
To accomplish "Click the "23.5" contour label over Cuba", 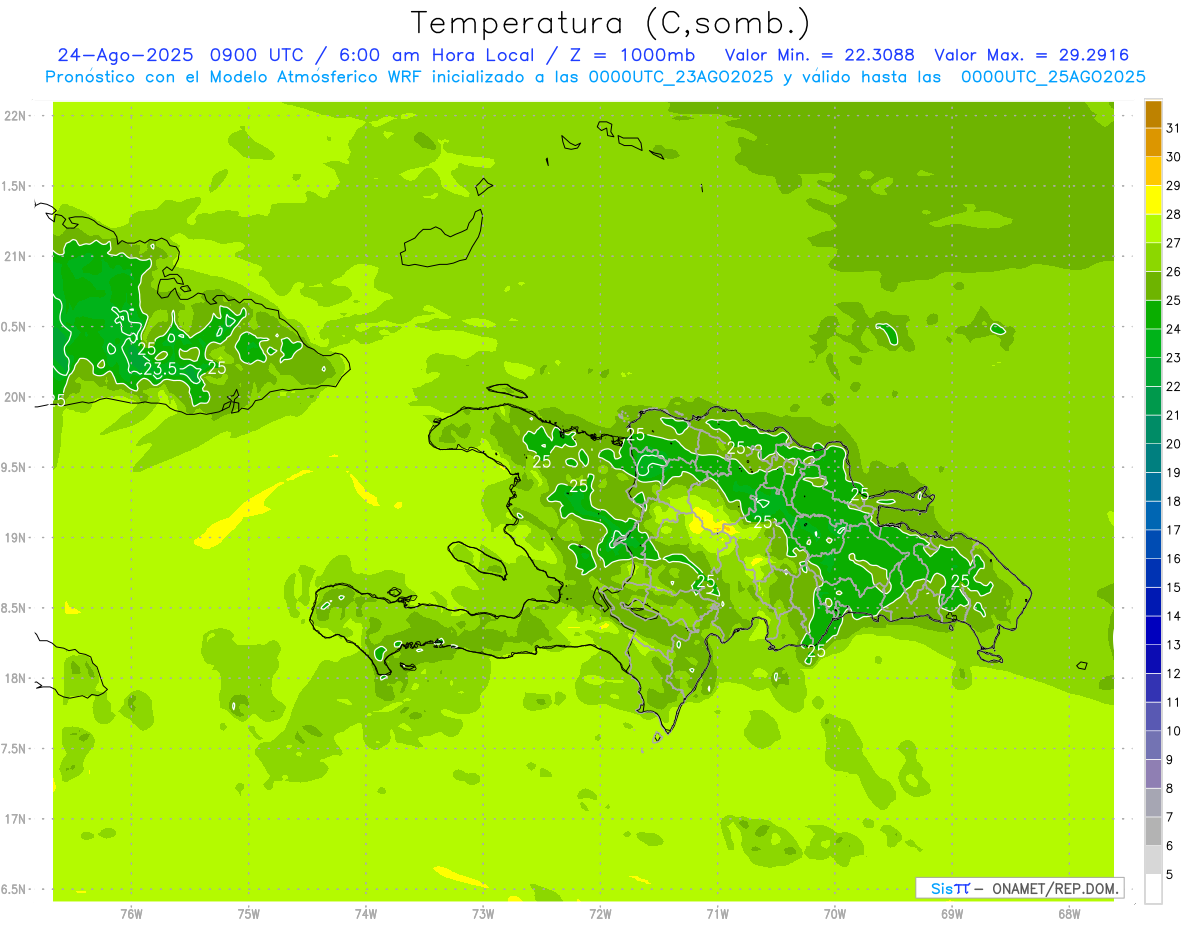I will point(160,369).
